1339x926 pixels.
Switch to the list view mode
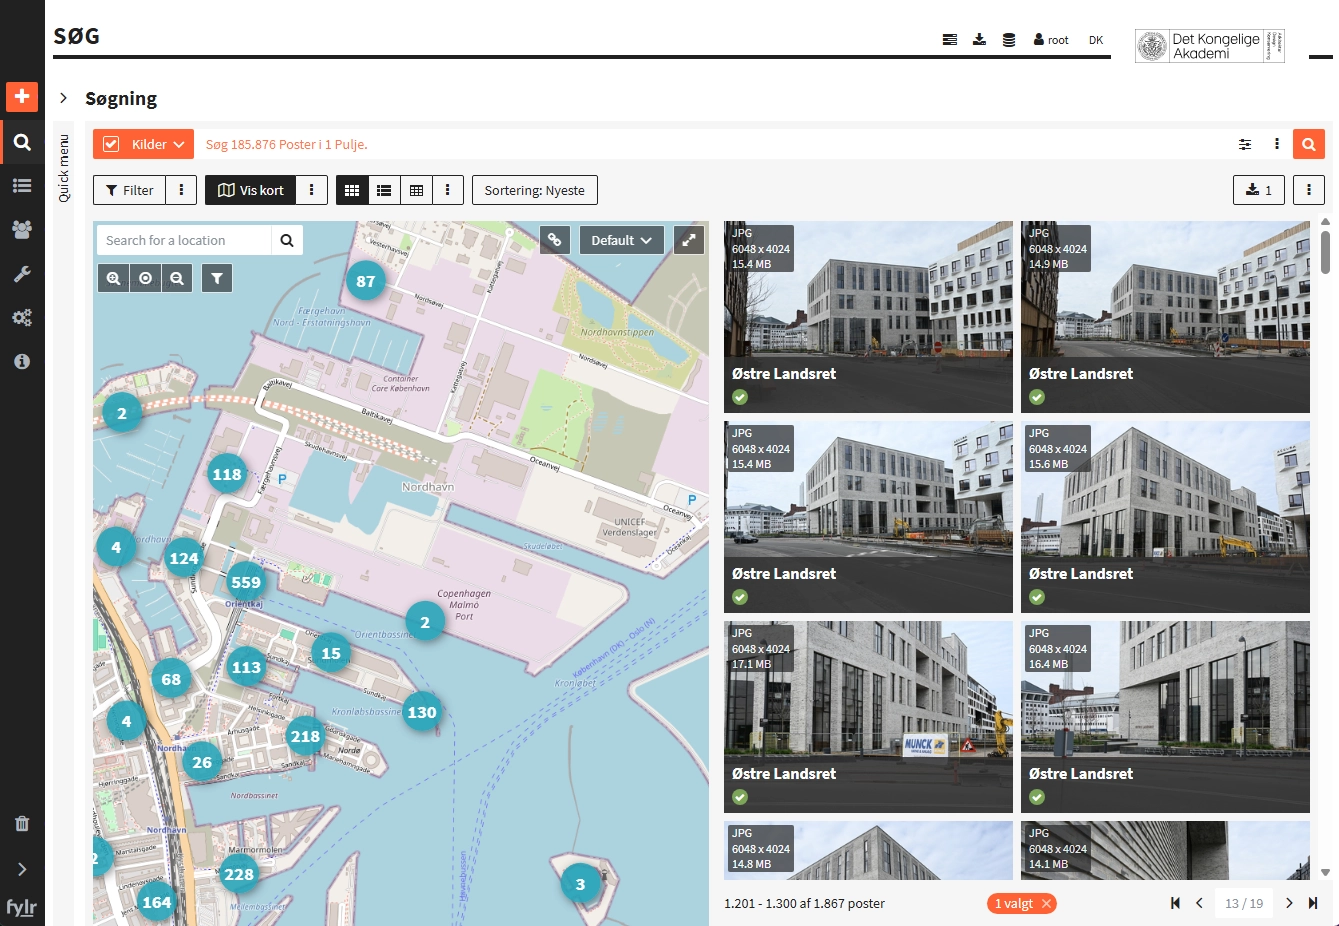[x=384, y=190]
